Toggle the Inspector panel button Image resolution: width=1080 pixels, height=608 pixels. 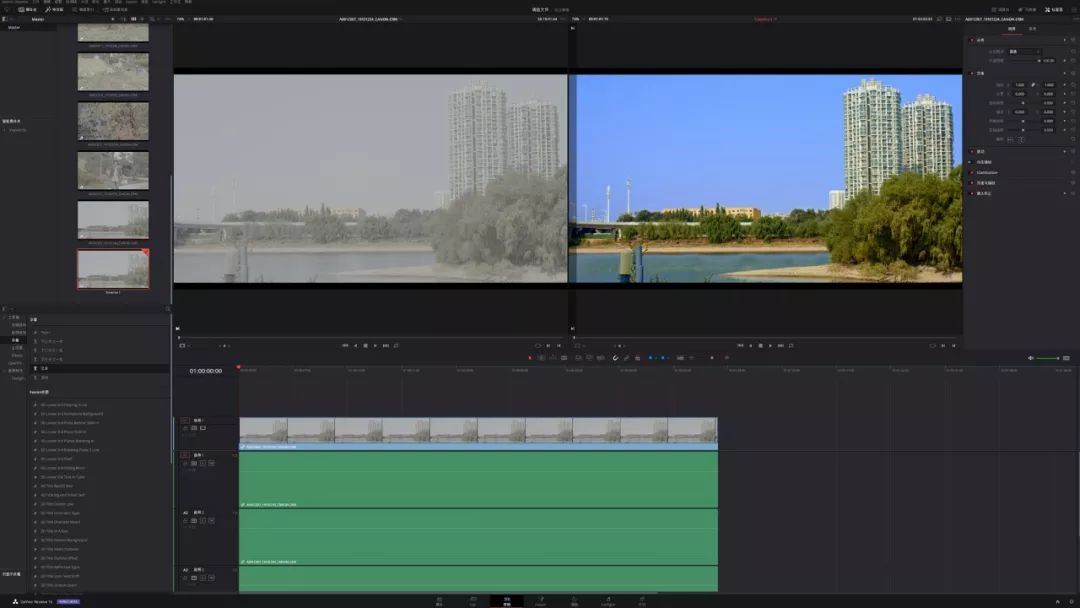tap(1054, 10)
